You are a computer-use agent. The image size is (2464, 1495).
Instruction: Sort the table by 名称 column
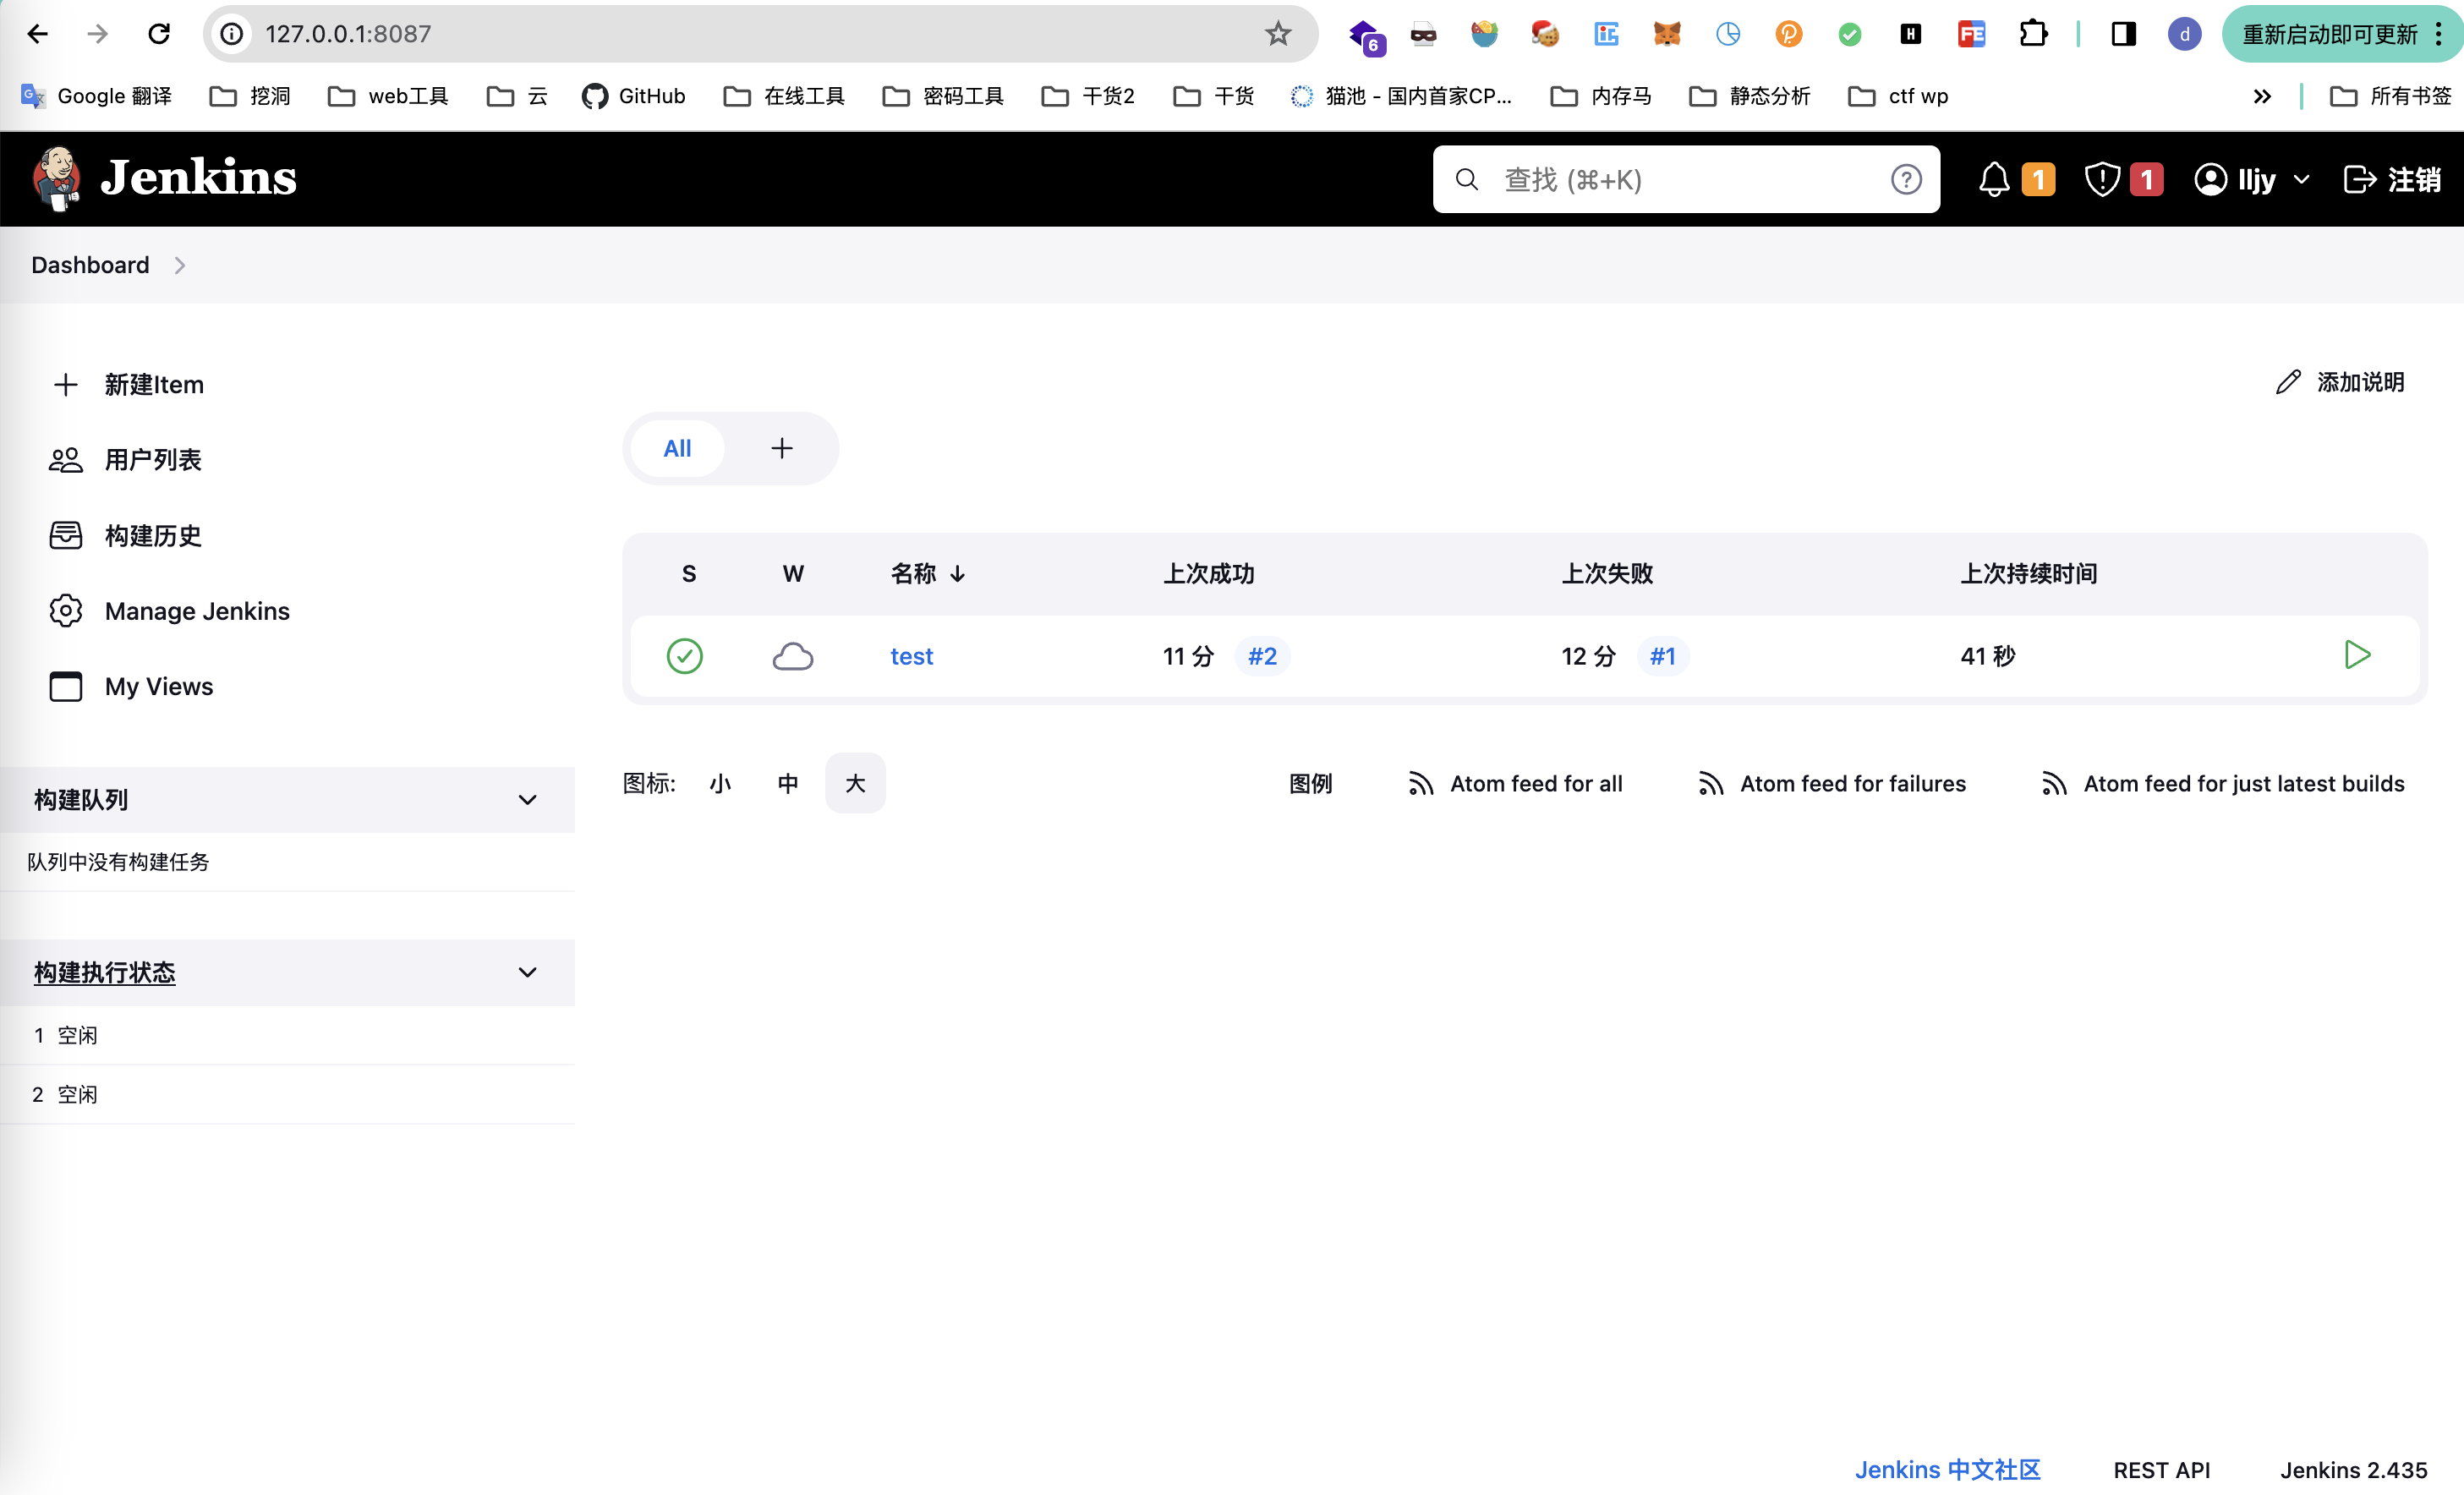[x=928, y=574]
